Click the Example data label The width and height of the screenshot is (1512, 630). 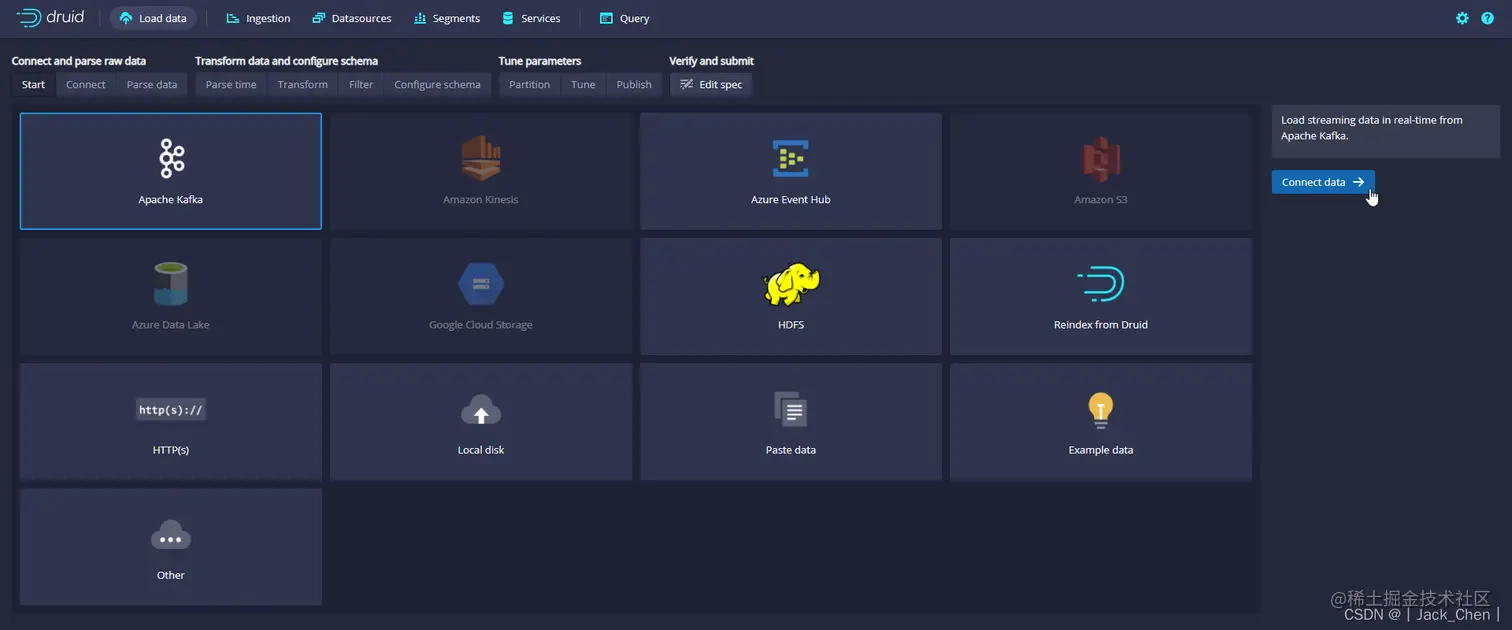coord(1101,450)
